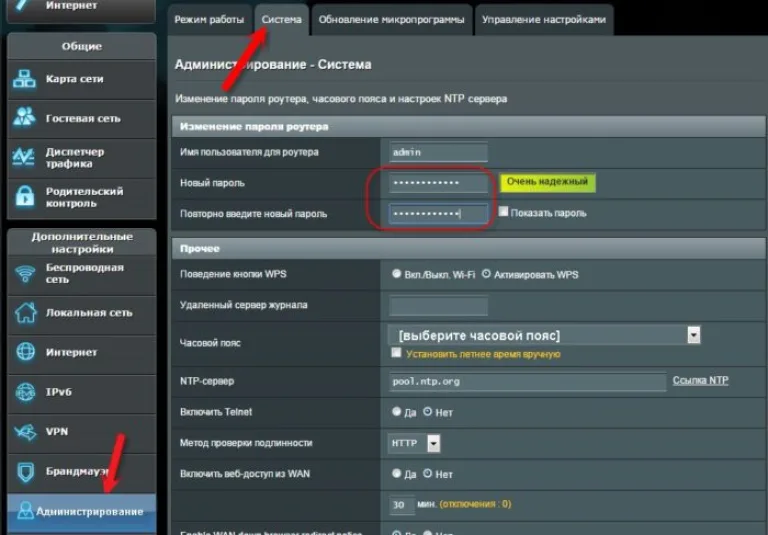Select Нет for веб-доступ из WAN
Viewport: 768px width, 535px height.
(x=428, y=473)
